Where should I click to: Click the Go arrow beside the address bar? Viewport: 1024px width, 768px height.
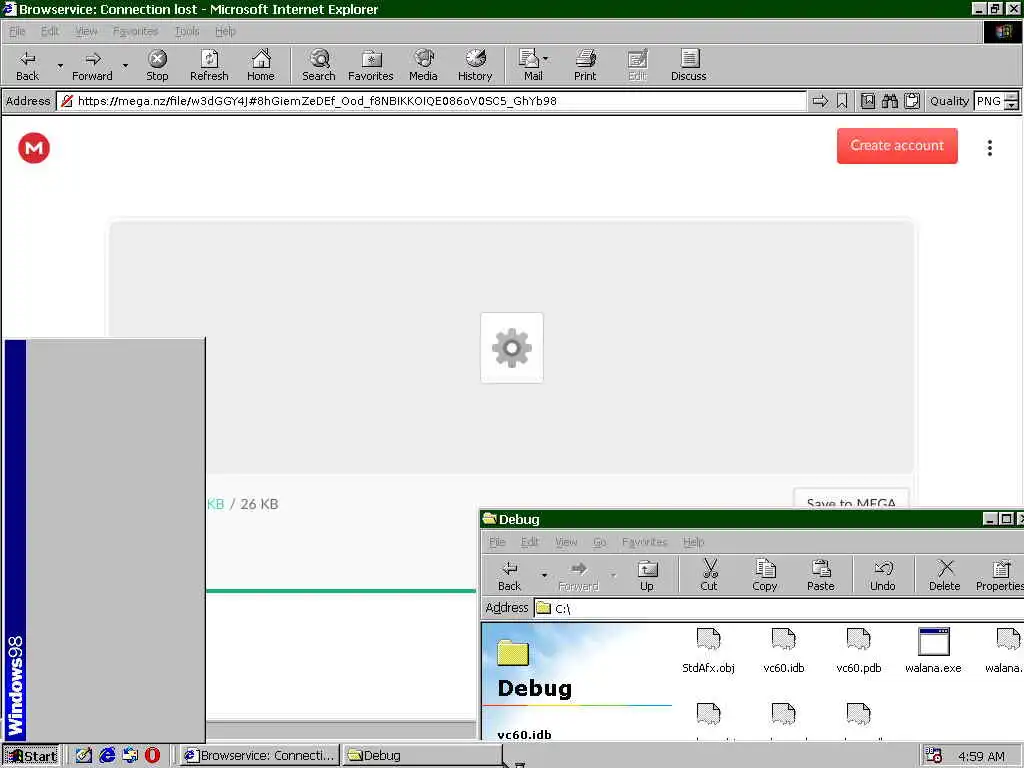coord(820,101)
